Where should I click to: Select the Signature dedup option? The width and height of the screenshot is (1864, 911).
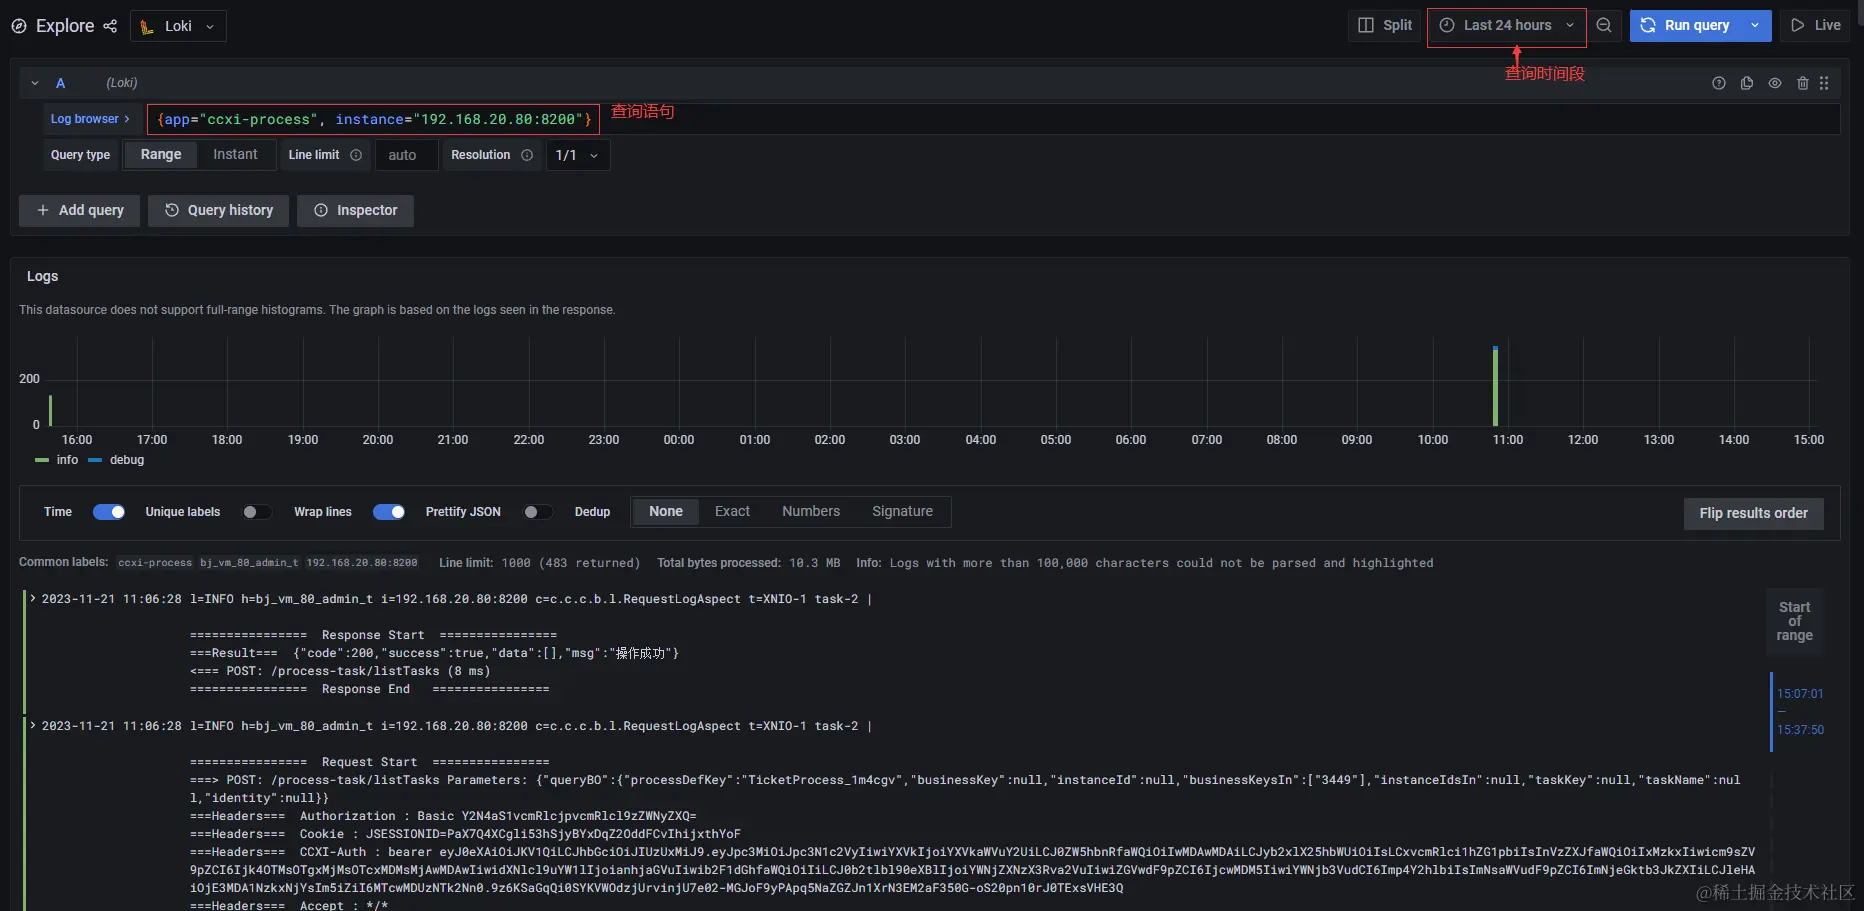902,511
